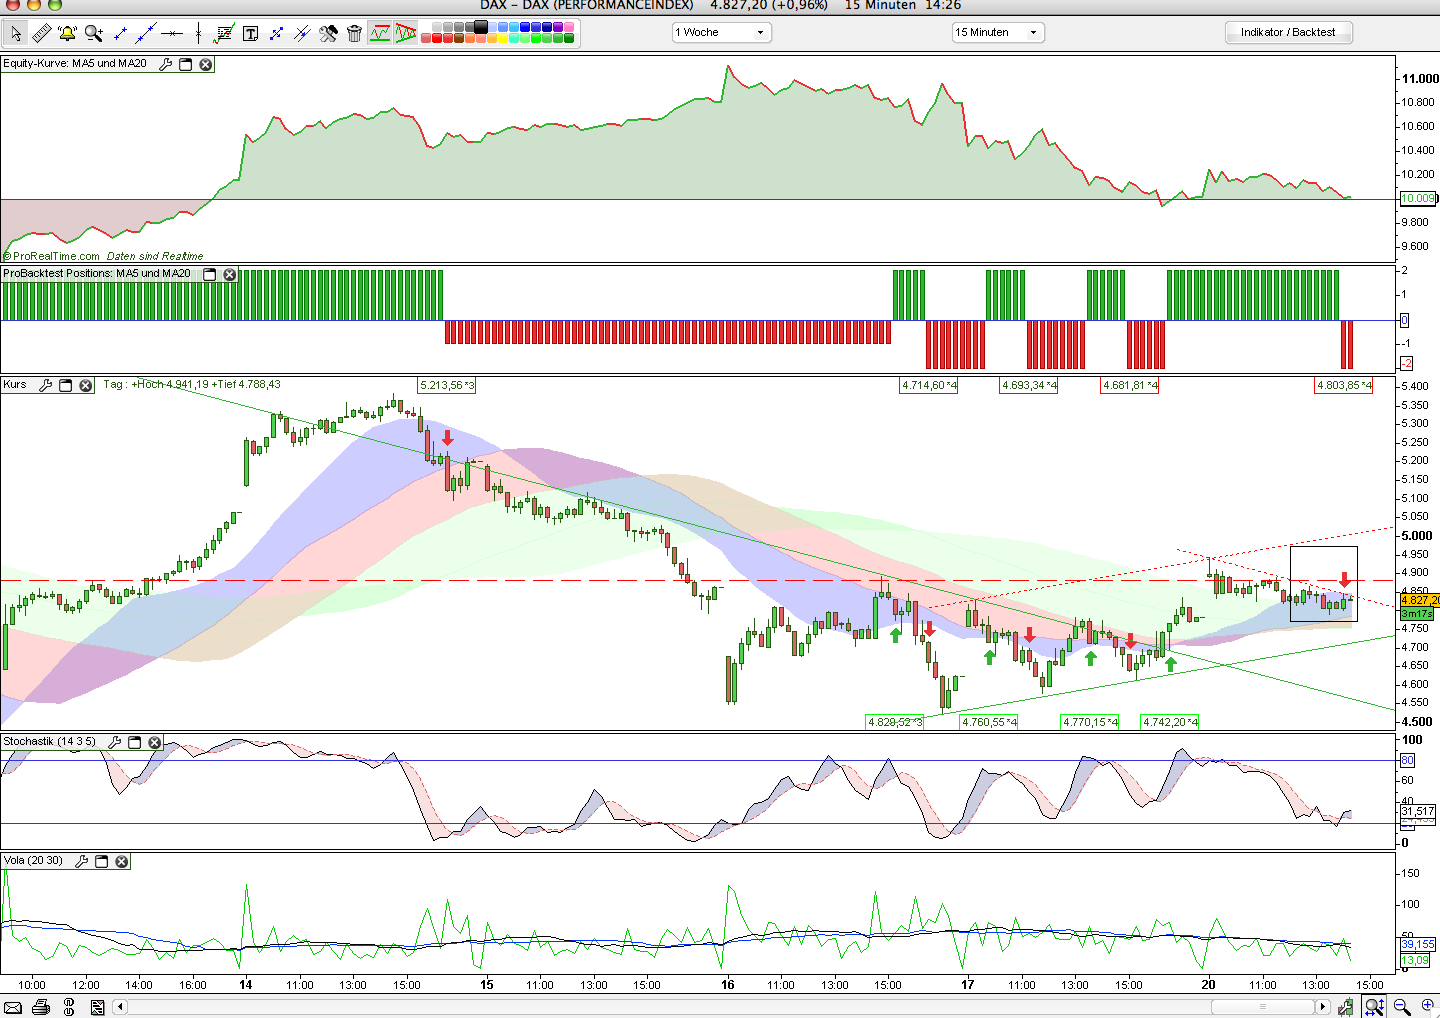Click the trade label '4.681,81 *4'

coord(1130,385)
